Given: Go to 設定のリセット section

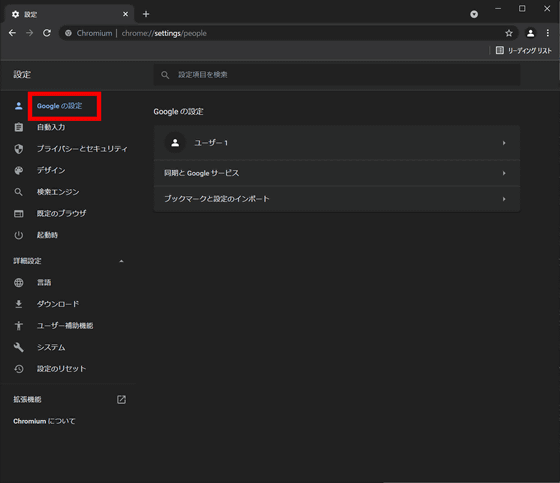Looking at the screenshot, I should (x=61, y=369).
